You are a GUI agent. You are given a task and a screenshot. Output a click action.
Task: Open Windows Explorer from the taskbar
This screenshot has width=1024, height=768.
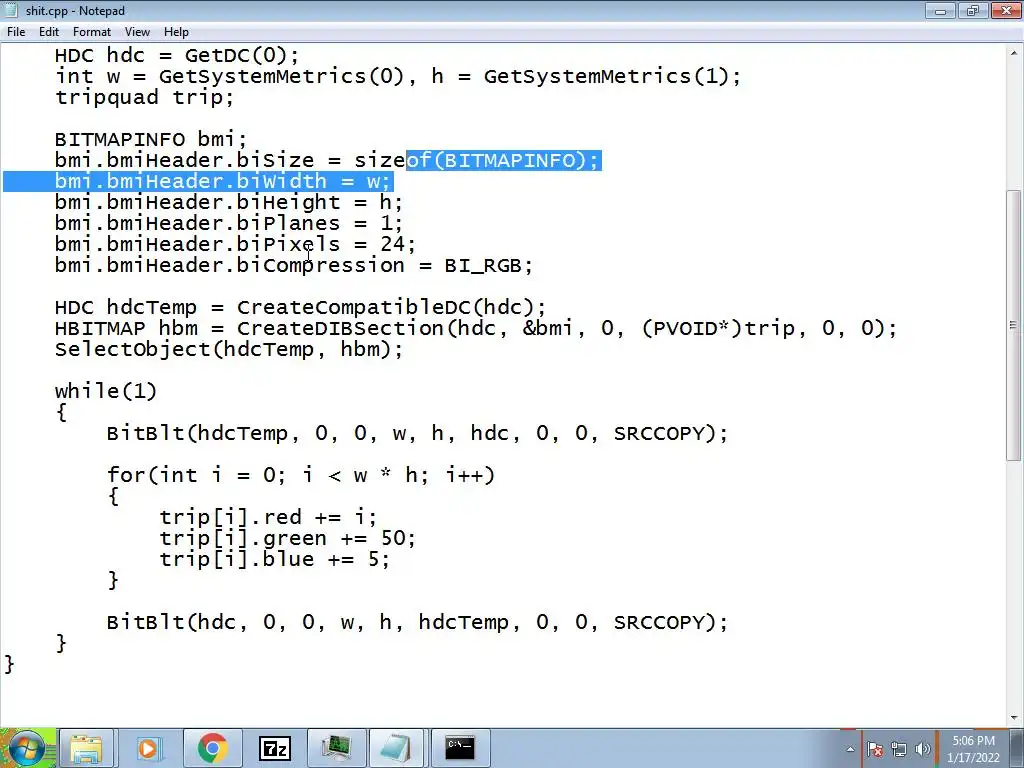coord(86,748)
